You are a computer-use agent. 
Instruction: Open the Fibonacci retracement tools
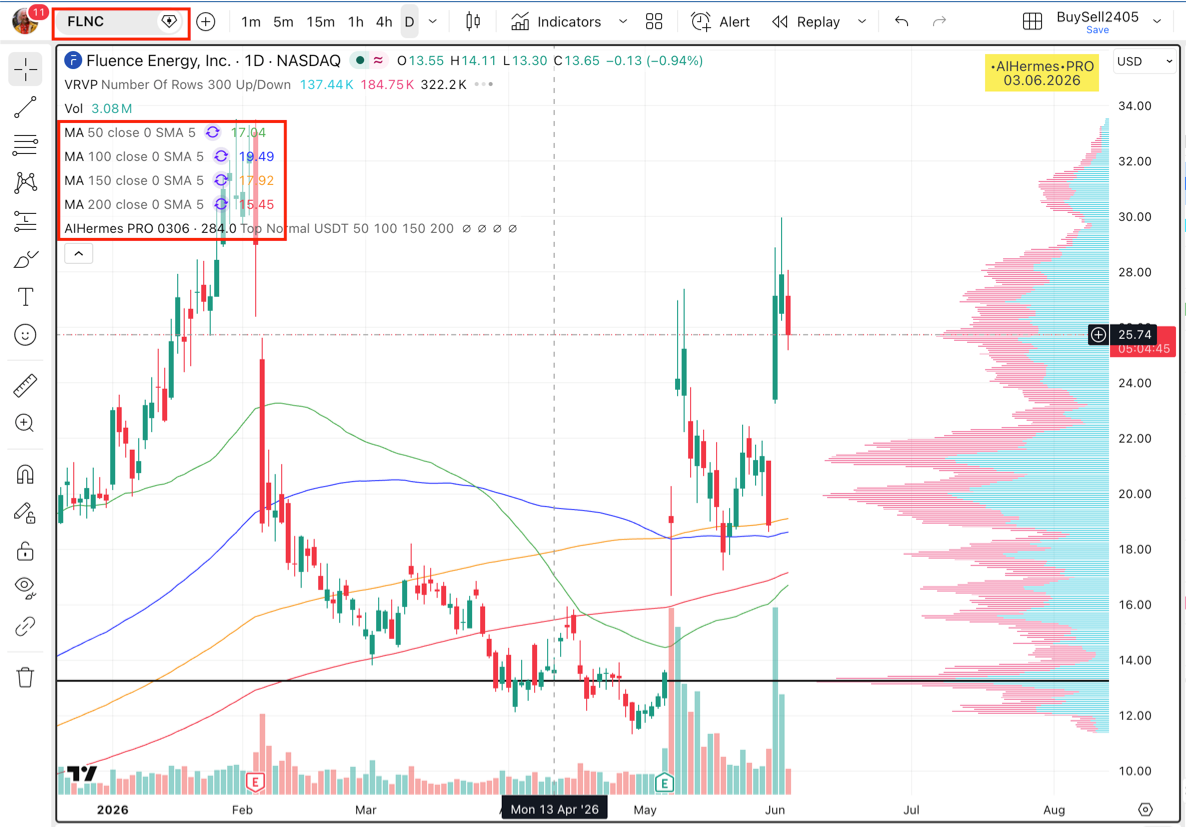(25, 145)
